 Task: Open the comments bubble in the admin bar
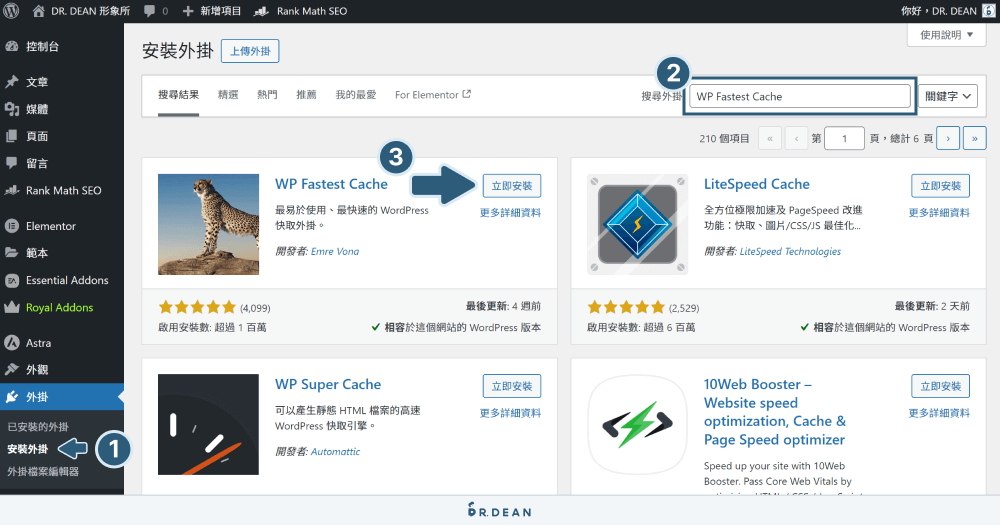156,11
